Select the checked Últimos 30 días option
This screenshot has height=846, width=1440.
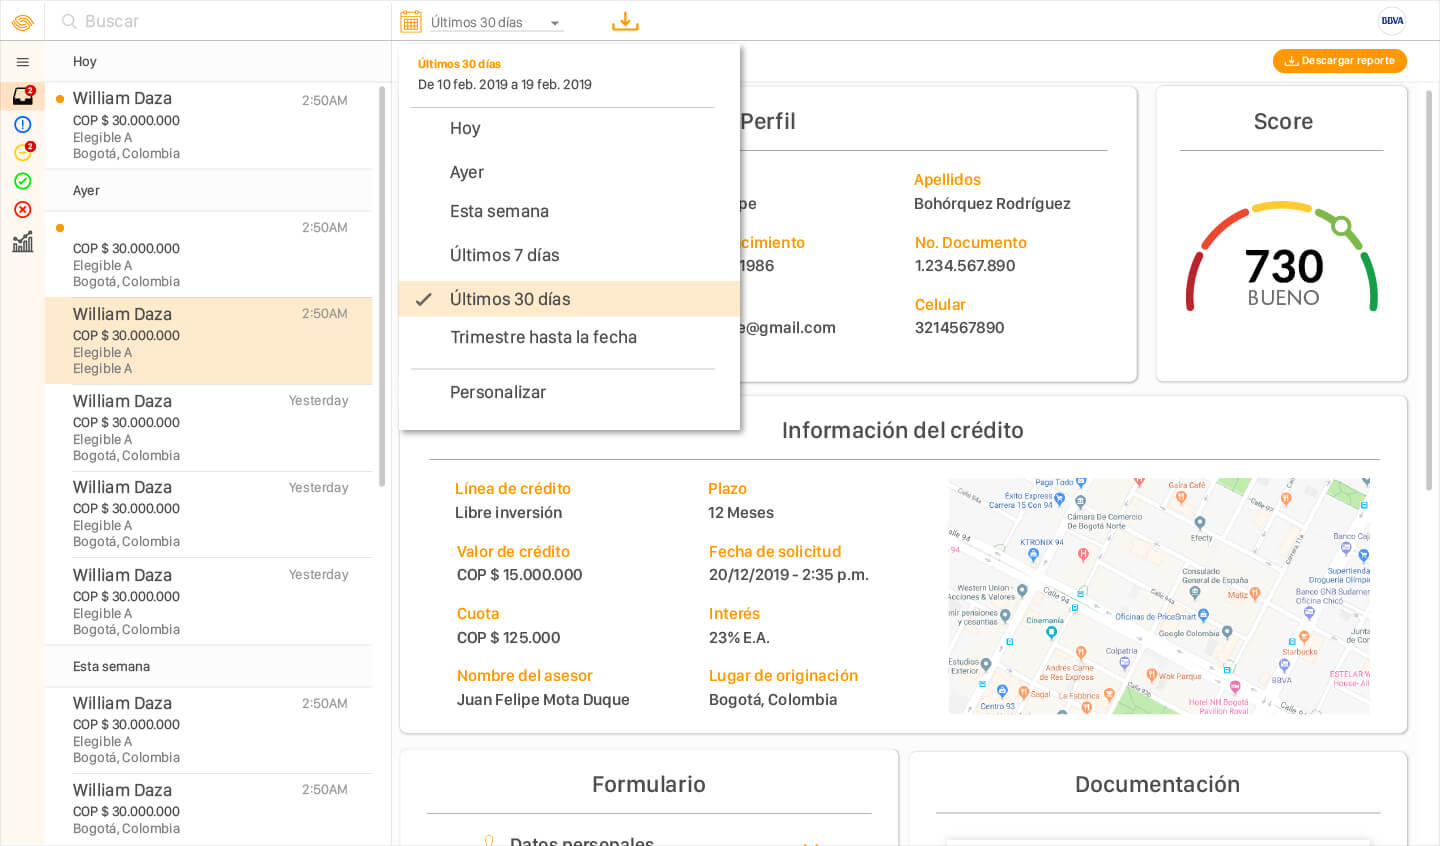click(x=510, y=299)
